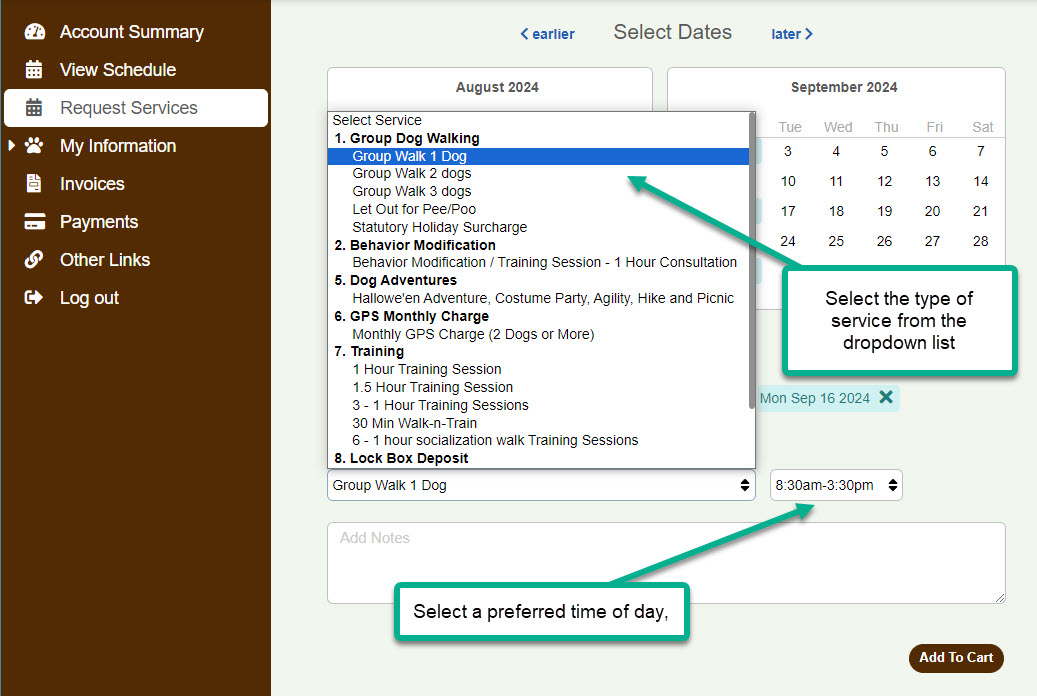This screenshot has height=696, width=1037.
Task: Click the Account Summary gauge icon
Action: point(35,32)
